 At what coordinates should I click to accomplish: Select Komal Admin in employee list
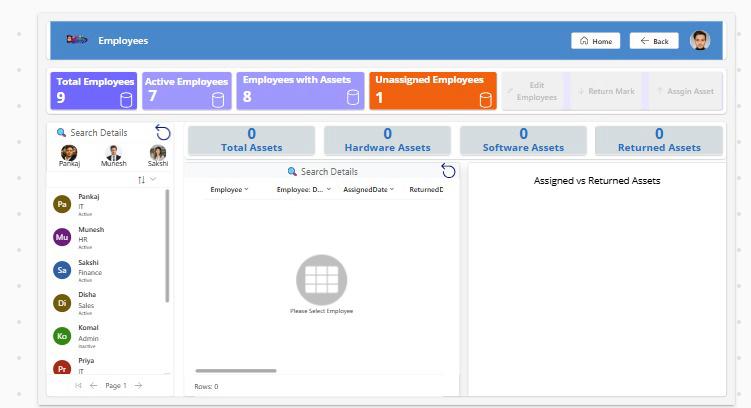[108, 336]
